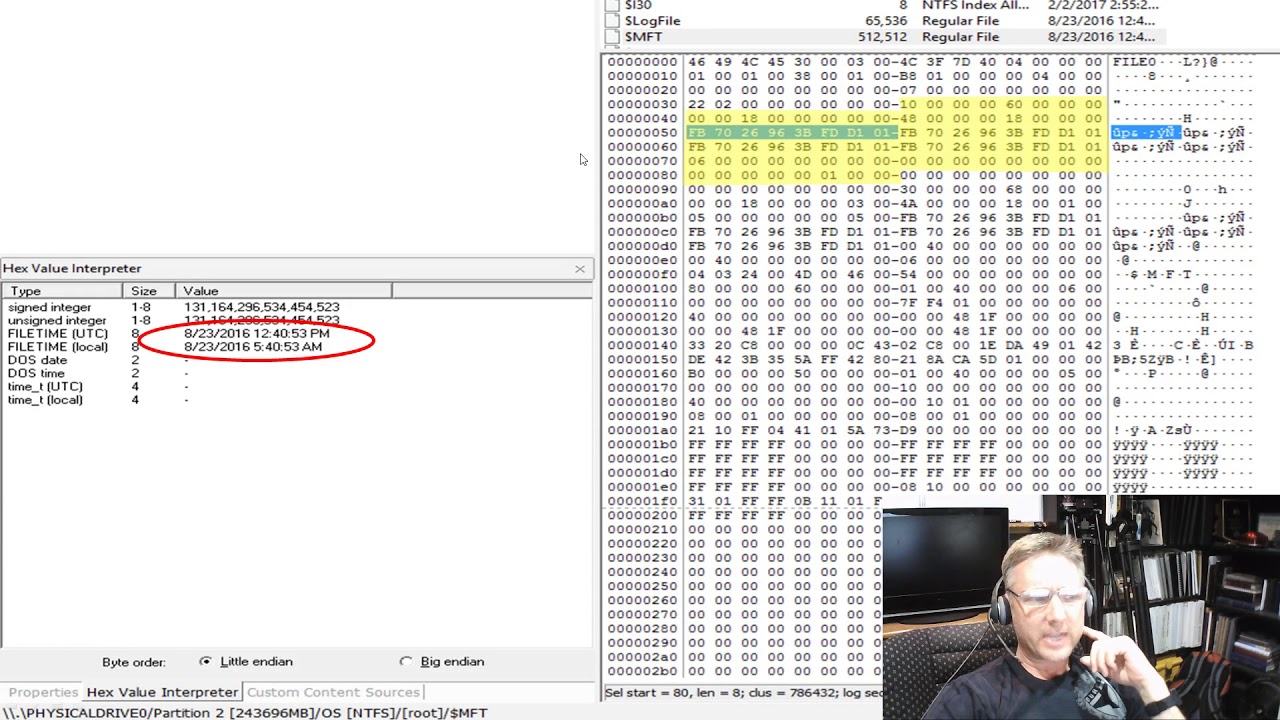Select the $MFT file name
This screenshot has height=720, width=1280.
pos(643,37)
